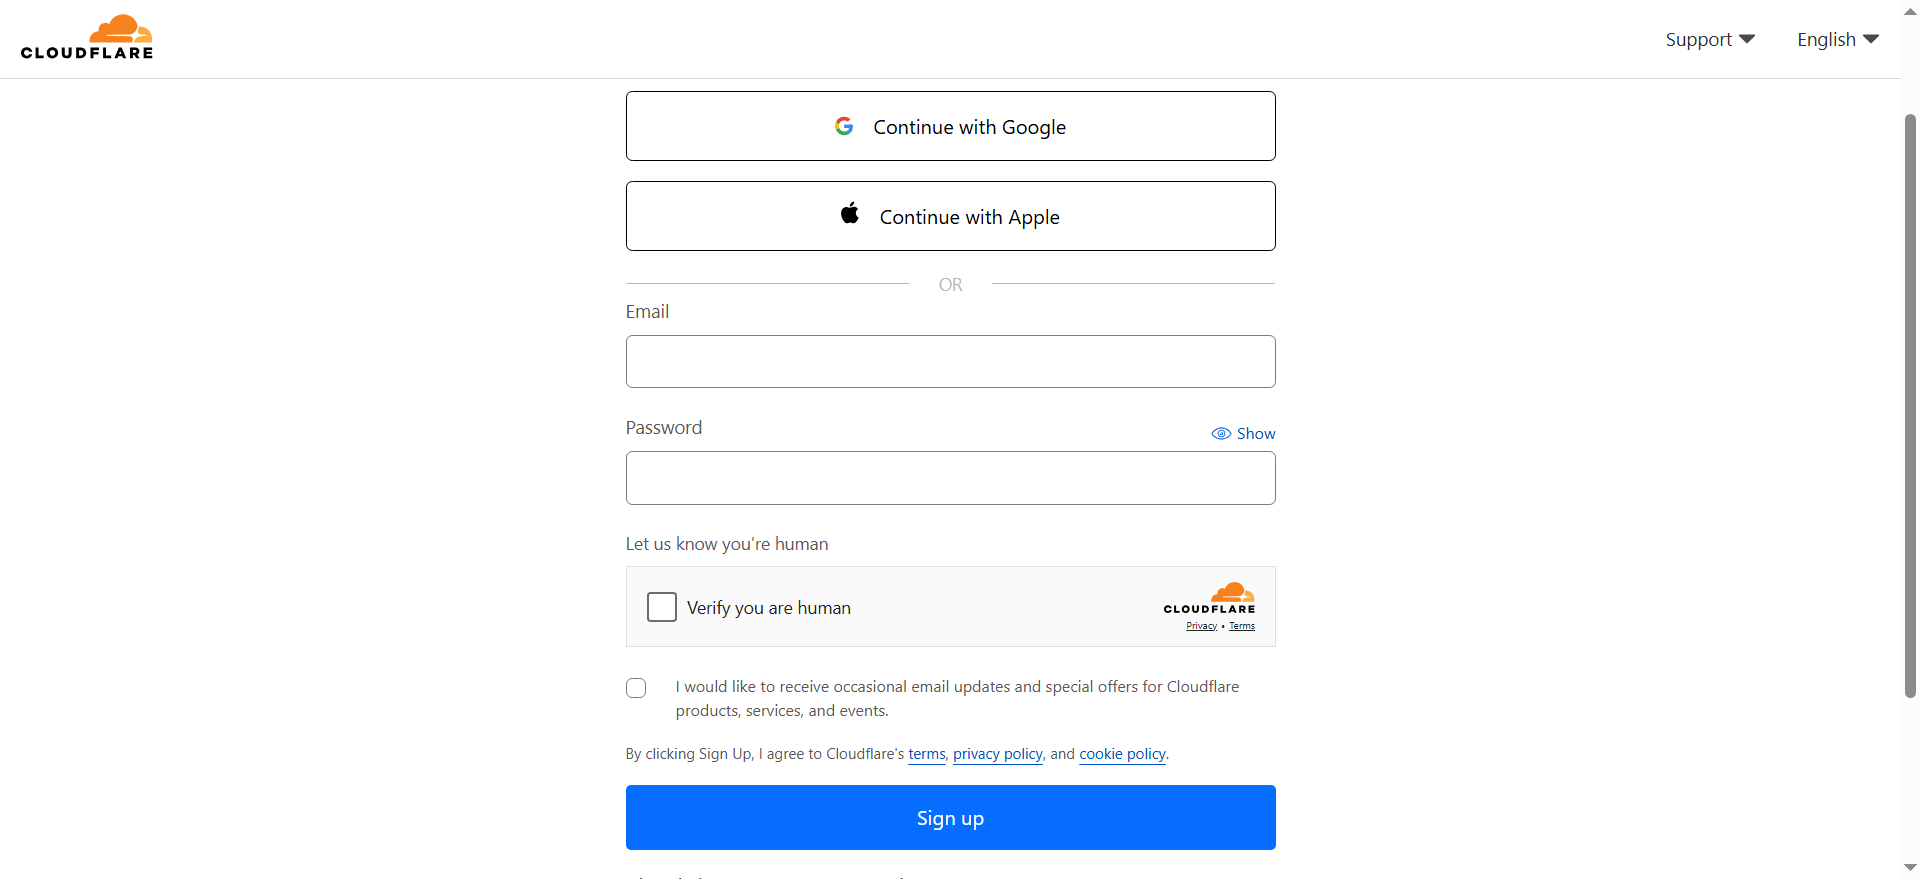Click the Password input field
Viewport: 1920px width, 879px height.
coord(951,478)
